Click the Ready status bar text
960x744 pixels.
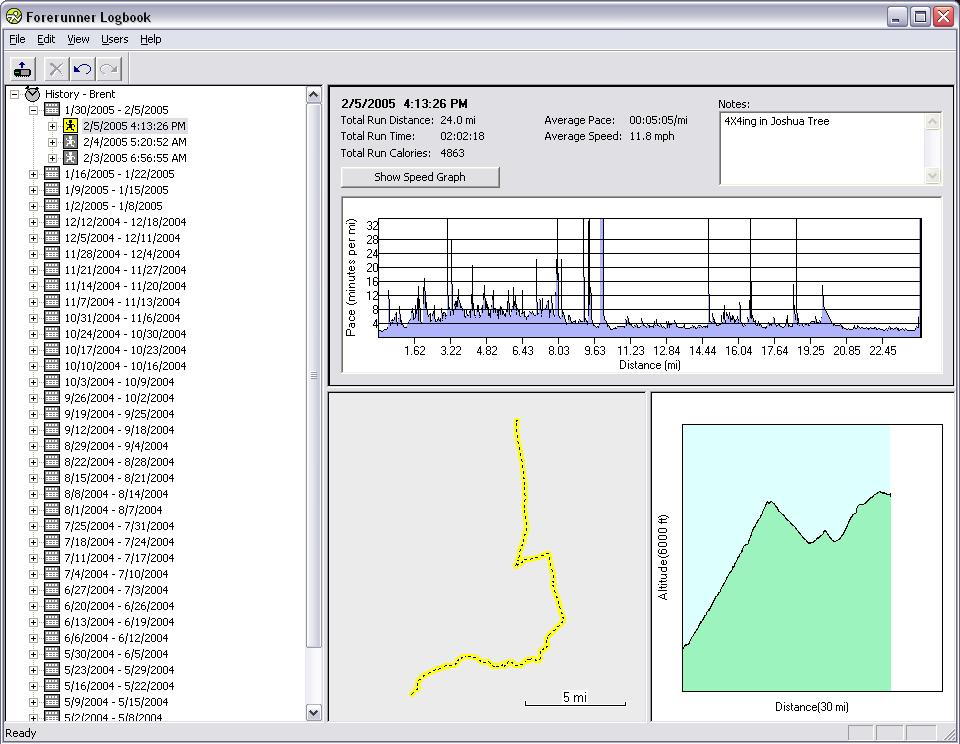click(21, 733)
